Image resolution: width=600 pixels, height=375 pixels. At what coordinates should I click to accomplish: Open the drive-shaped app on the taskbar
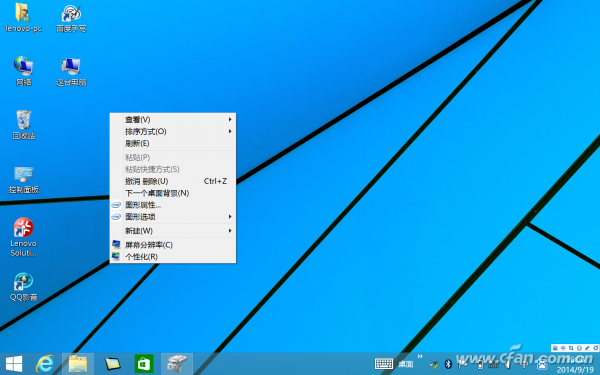click(177, 364)
